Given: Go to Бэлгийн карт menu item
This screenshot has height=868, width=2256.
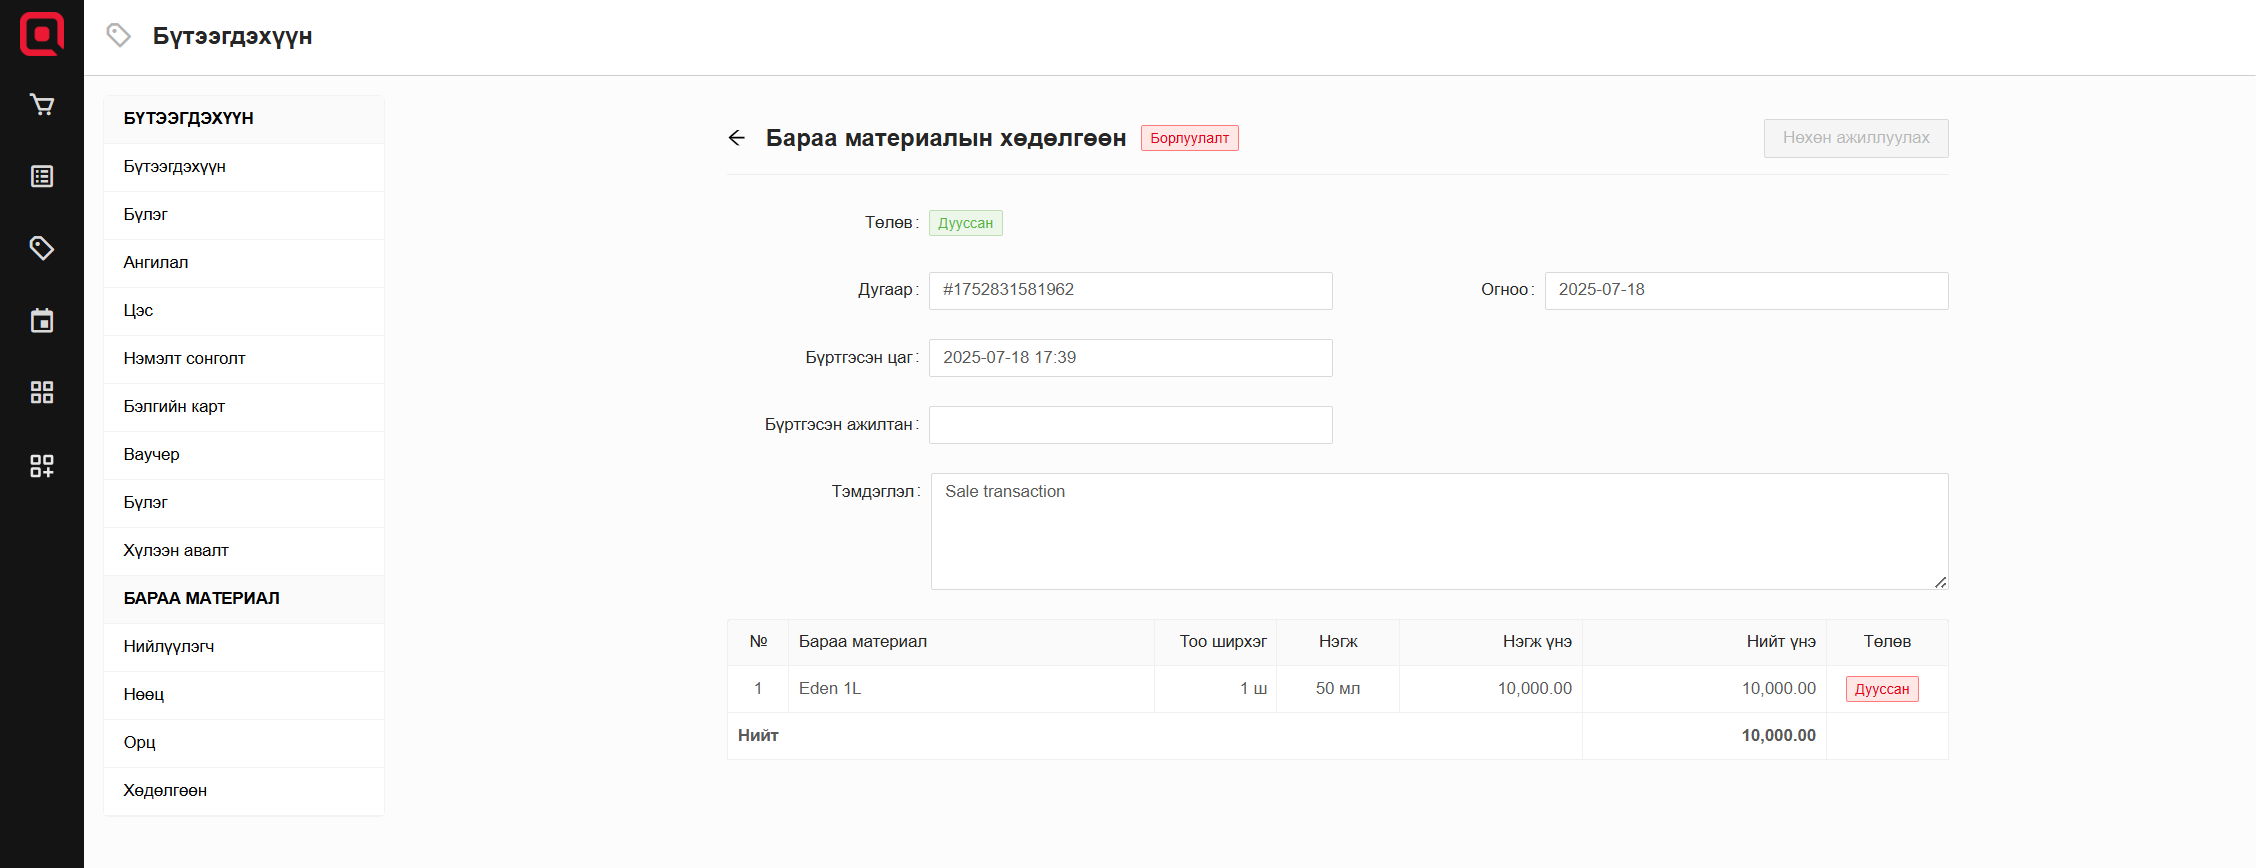Looking at the screenshot, I should 174,407.
